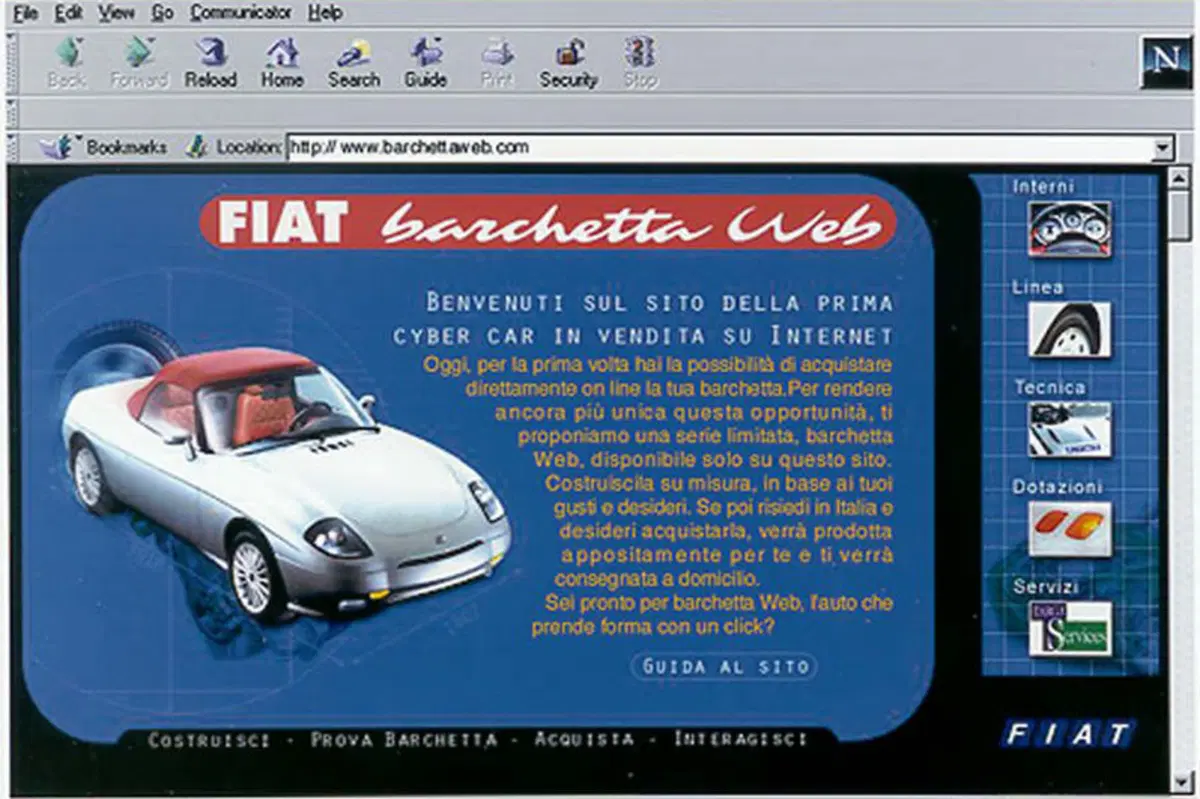Follow the Interagisci link
The image size is (1200, 799).
coord(740,740)
